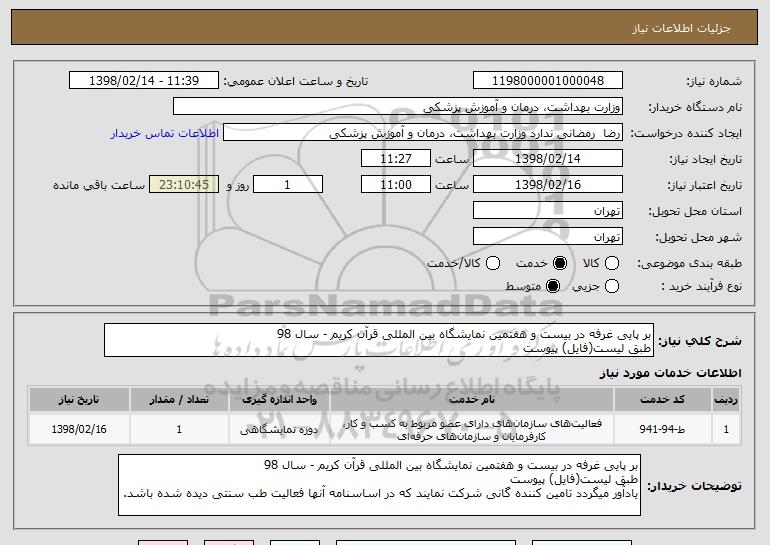This screenshot has width=770, height=545.
Task: Choose the متوسط purchase type radio
Action: click(553, 286)
